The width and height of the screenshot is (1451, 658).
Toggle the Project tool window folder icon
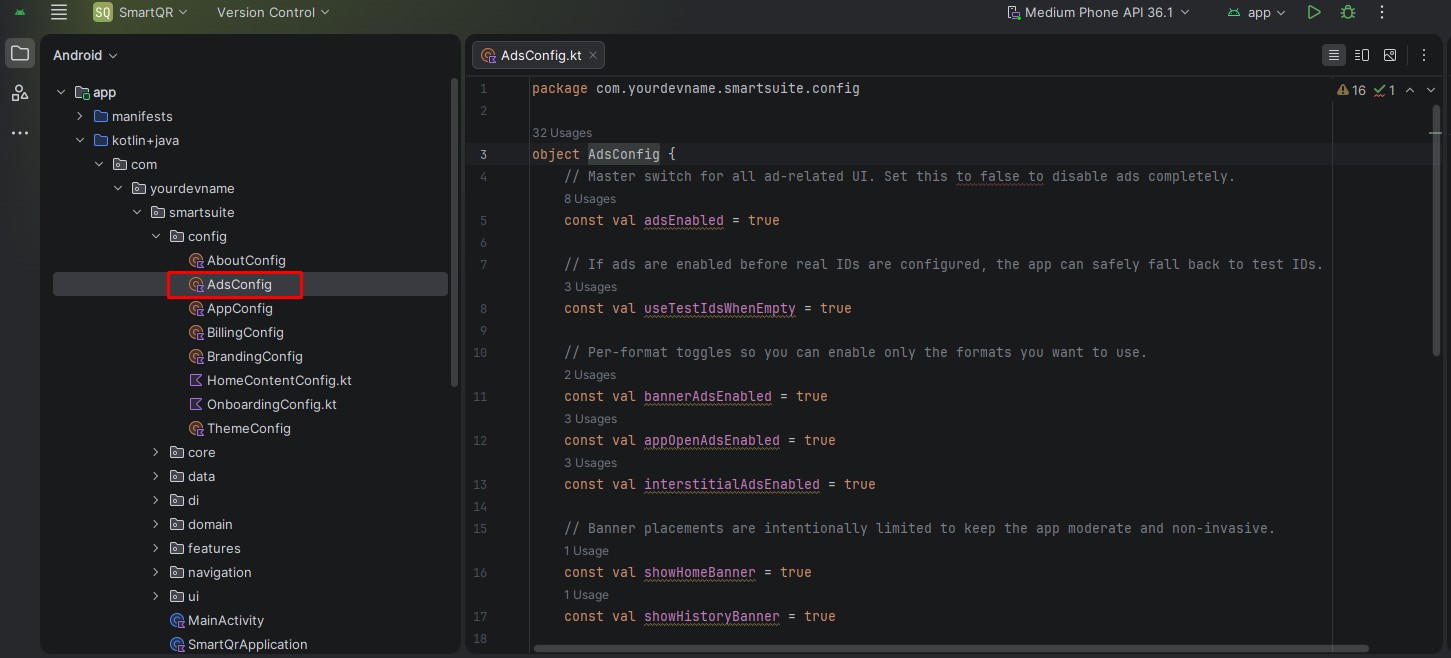point(20,54)
